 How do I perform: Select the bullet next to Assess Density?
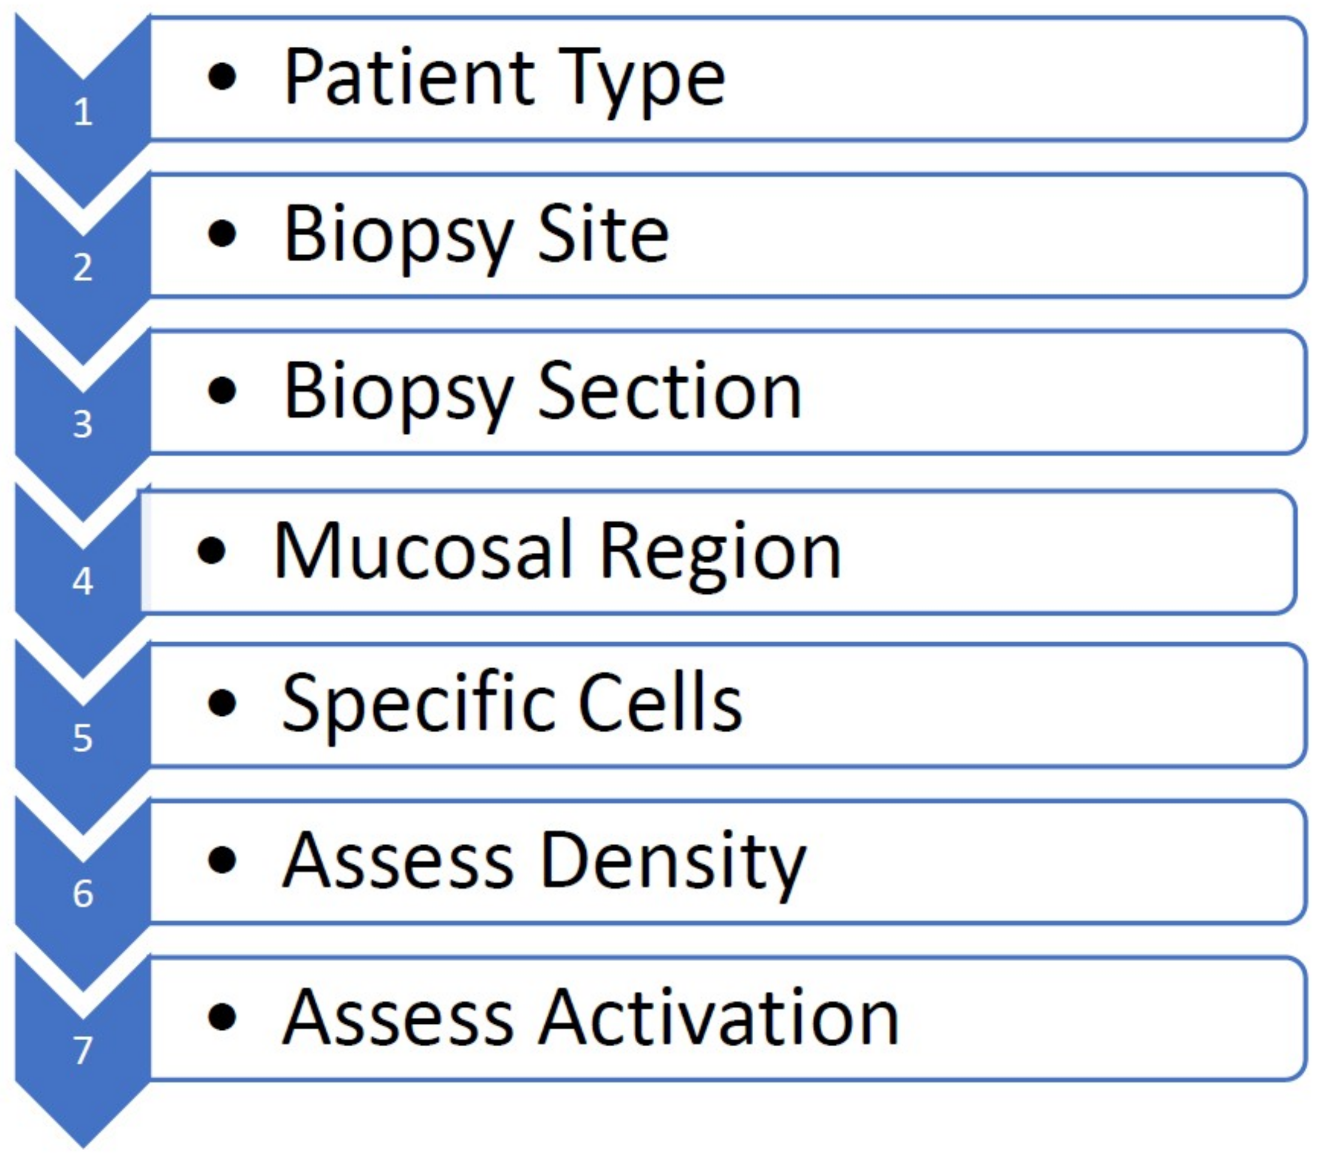[222, 860]
